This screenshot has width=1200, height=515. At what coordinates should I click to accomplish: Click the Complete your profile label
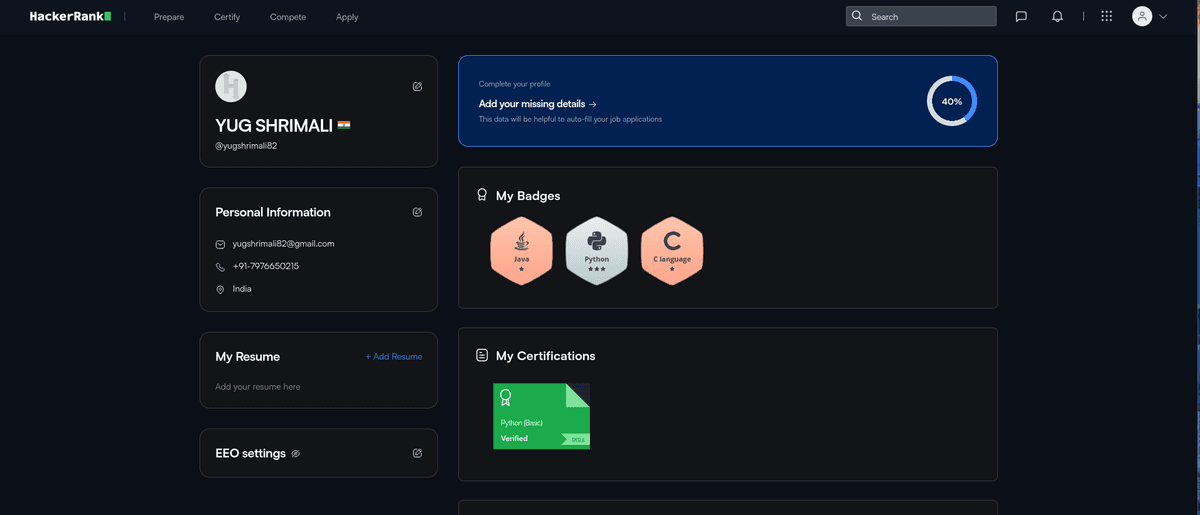514,84
